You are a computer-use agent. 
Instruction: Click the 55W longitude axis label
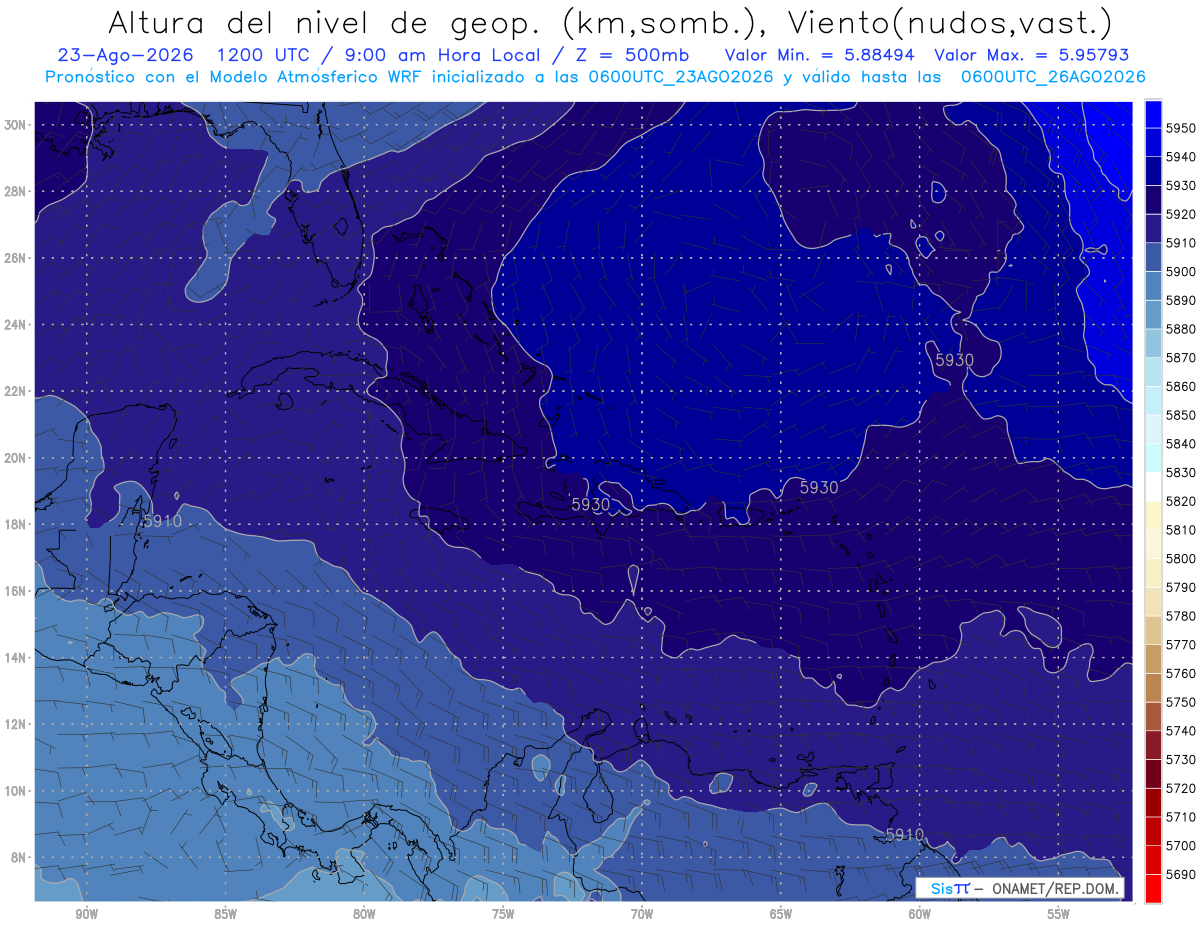1059,915
